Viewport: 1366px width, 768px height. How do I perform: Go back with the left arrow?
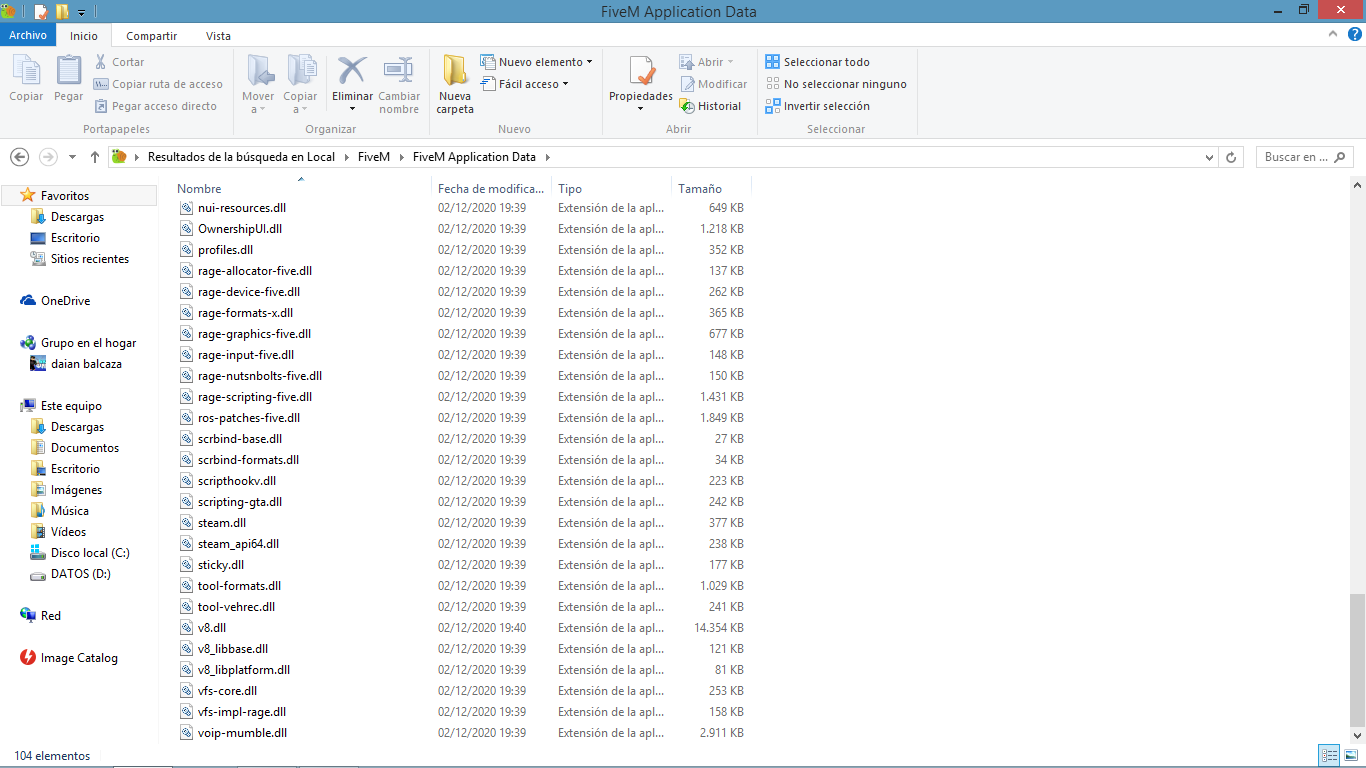coord(19,157)
